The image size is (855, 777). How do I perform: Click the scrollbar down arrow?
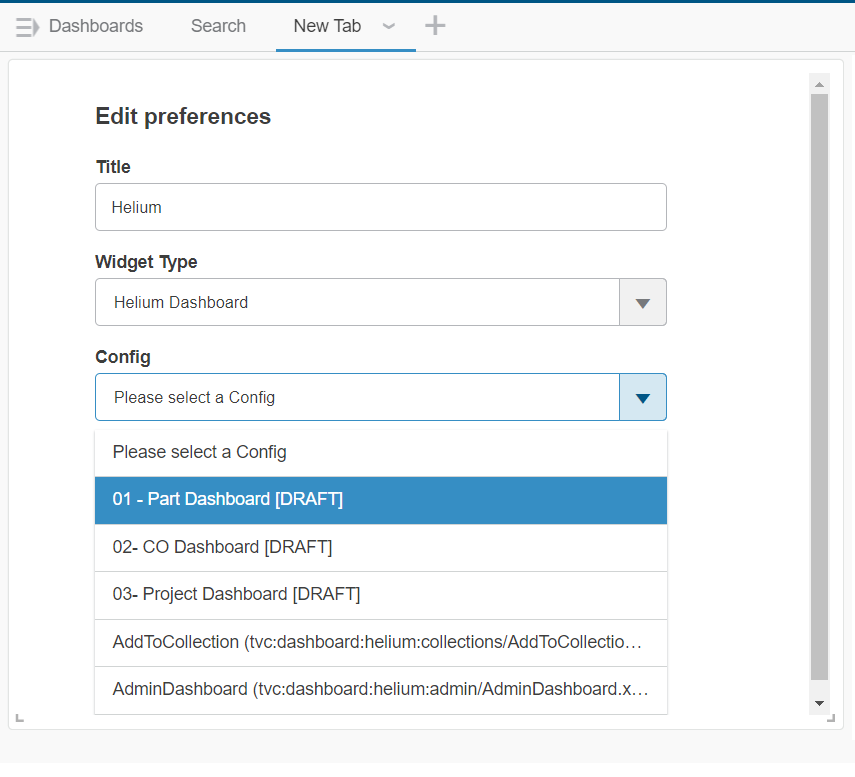pos(819,704)
